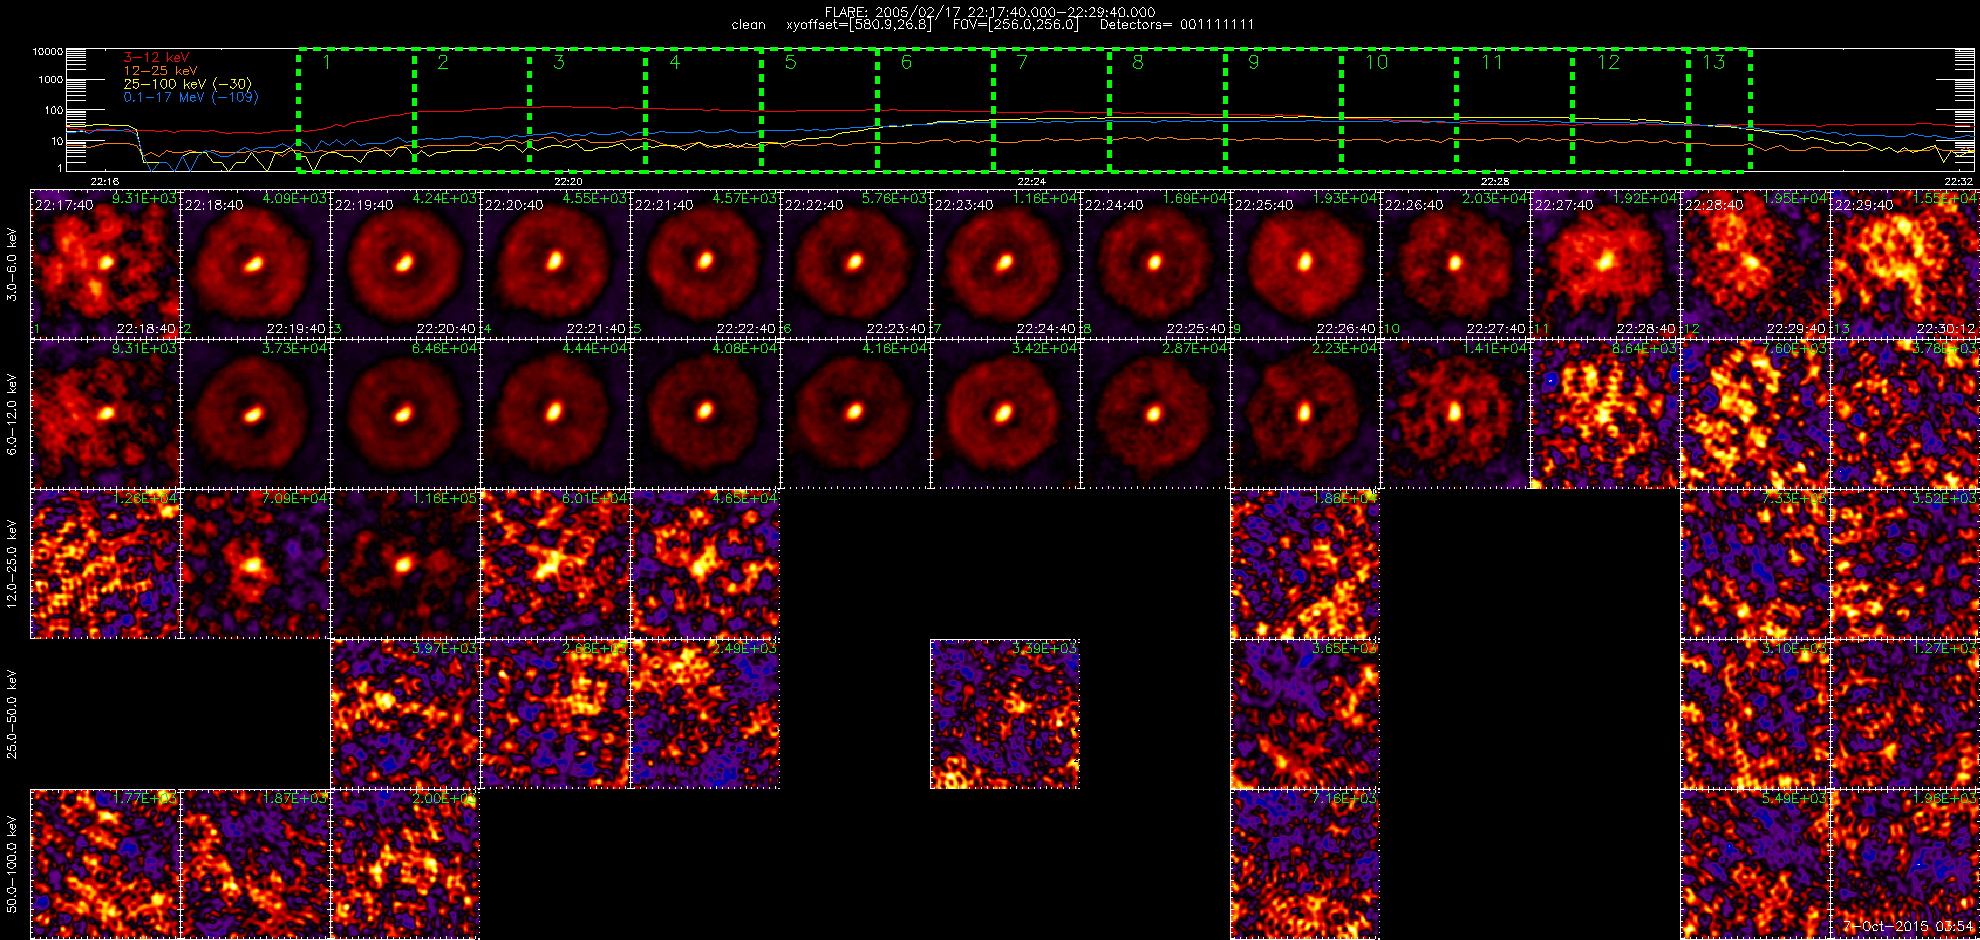Select the 6.0-12.0 keV image with peak 2.23E+04

point(1305,414)
